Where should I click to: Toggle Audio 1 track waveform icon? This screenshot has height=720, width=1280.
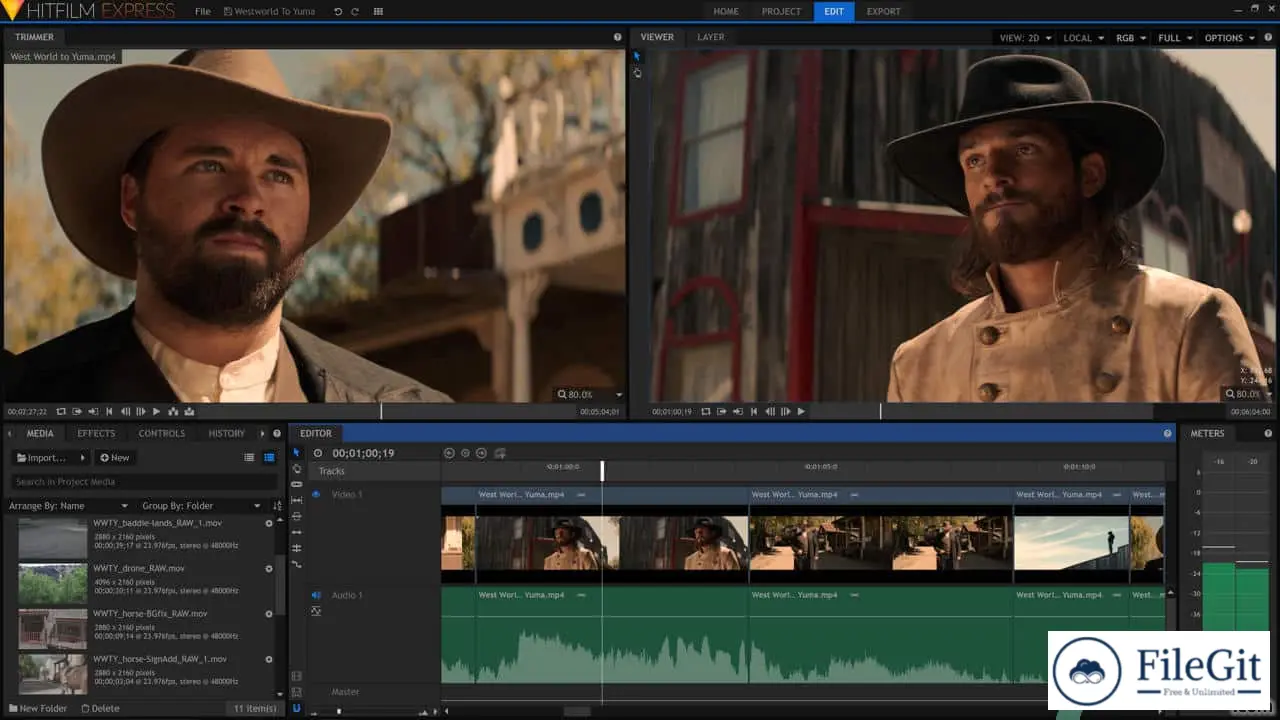(316, 610)
